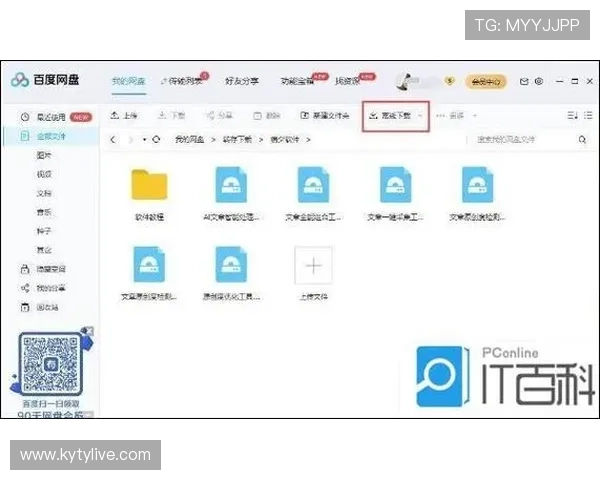This screenshot has width=600, height=480.
Task: Open the 好友分享 tab
Action: point(242,82)
